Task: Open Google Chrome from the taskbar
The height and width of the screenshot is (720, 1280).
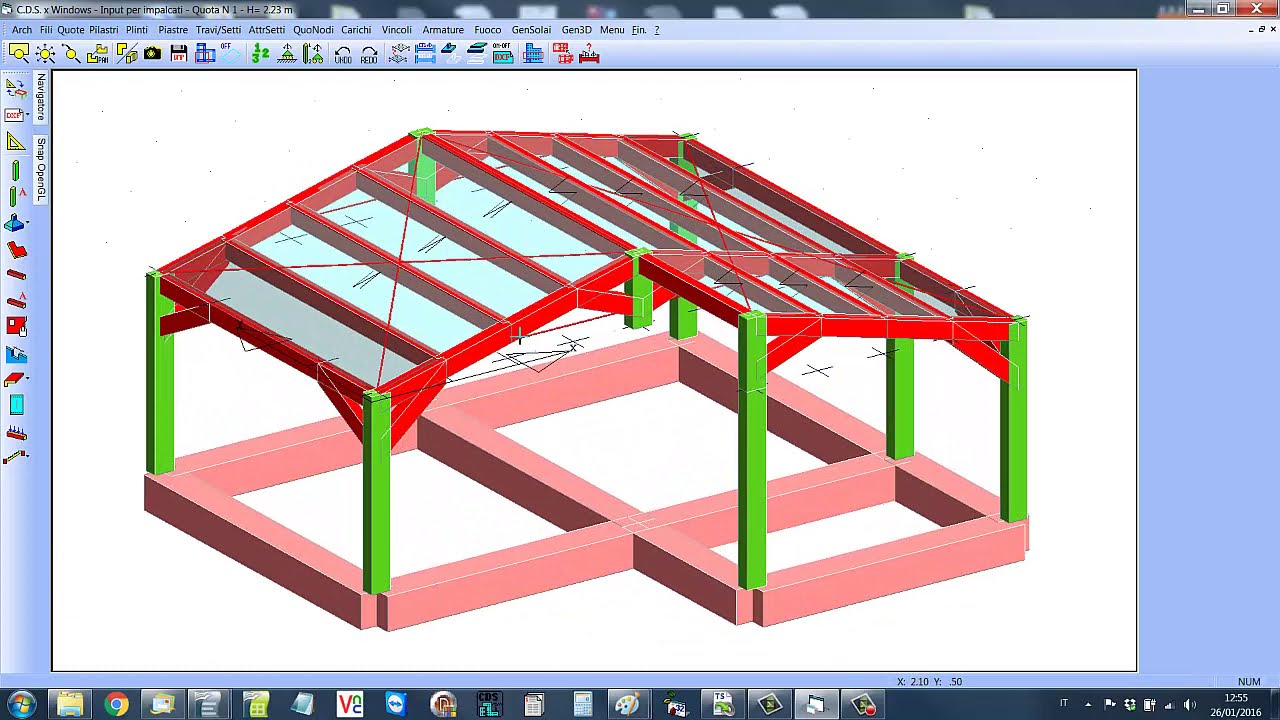Action: [116, 705]
